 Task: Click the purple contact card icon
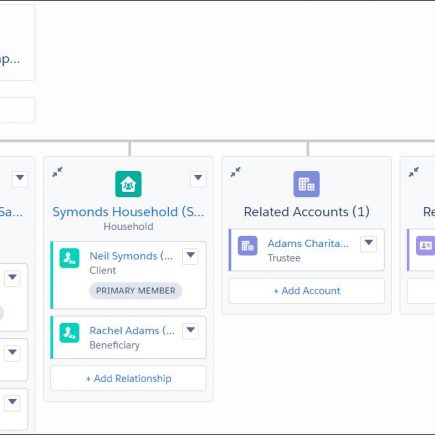[x=426, y=246]
